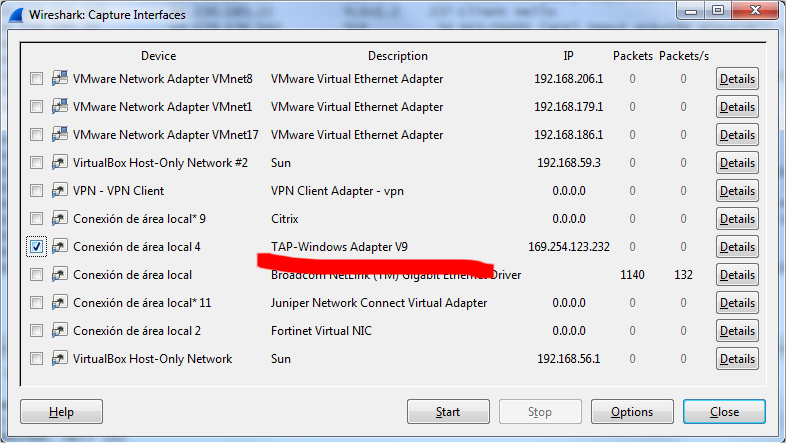
Task: Open Details for Juniper Network Connect adapter
Action: [x=737, y=303]
